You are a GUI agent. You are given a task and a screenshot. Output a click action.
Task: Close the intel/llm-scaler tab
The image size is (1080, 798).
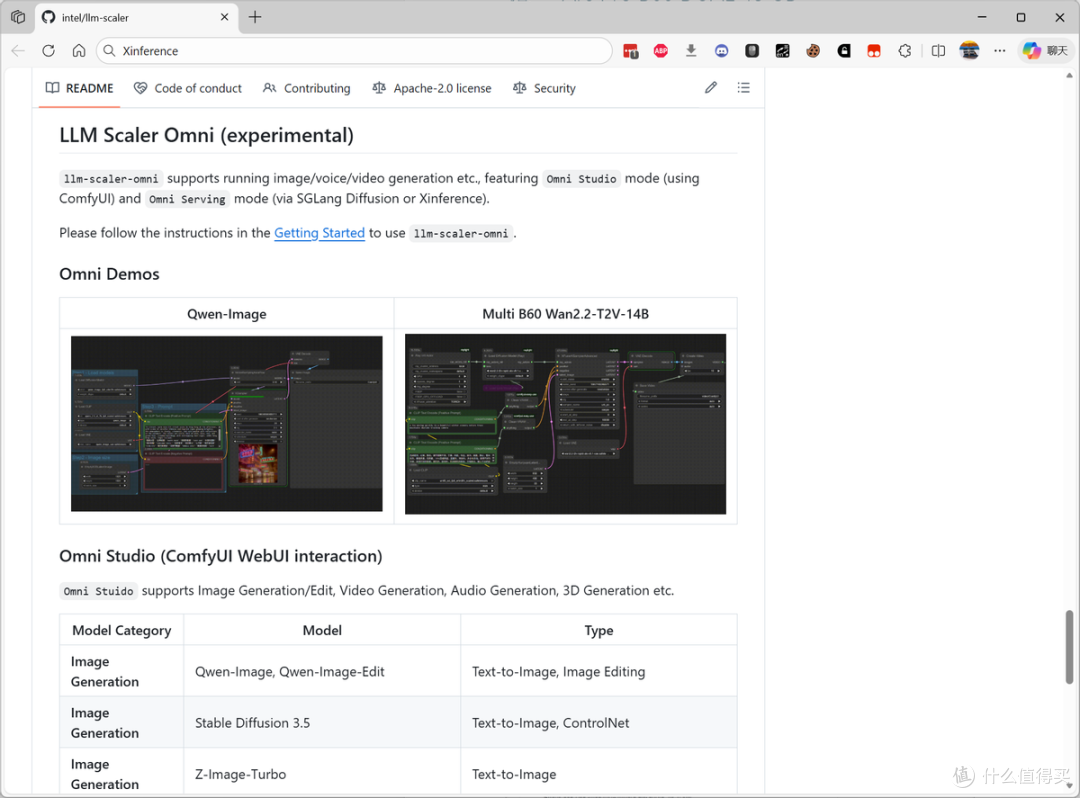coord(225,17)
